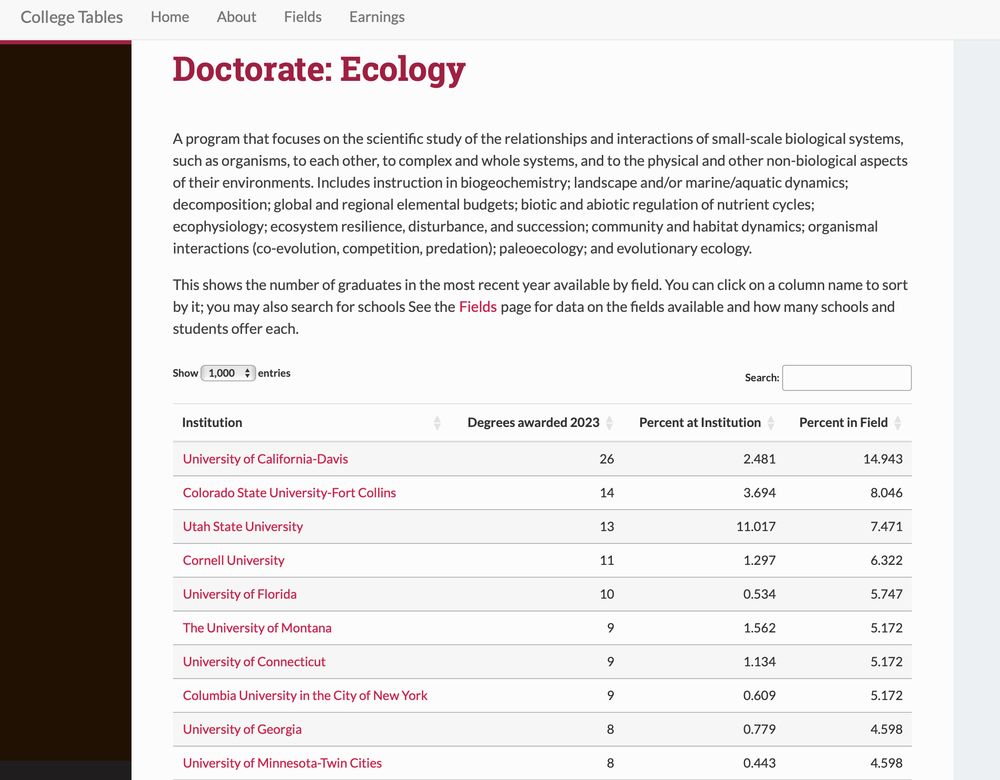The width and height of the screenshot is (1000, 780).
Task: Open University of Georgia link
Action: (242, 730)
